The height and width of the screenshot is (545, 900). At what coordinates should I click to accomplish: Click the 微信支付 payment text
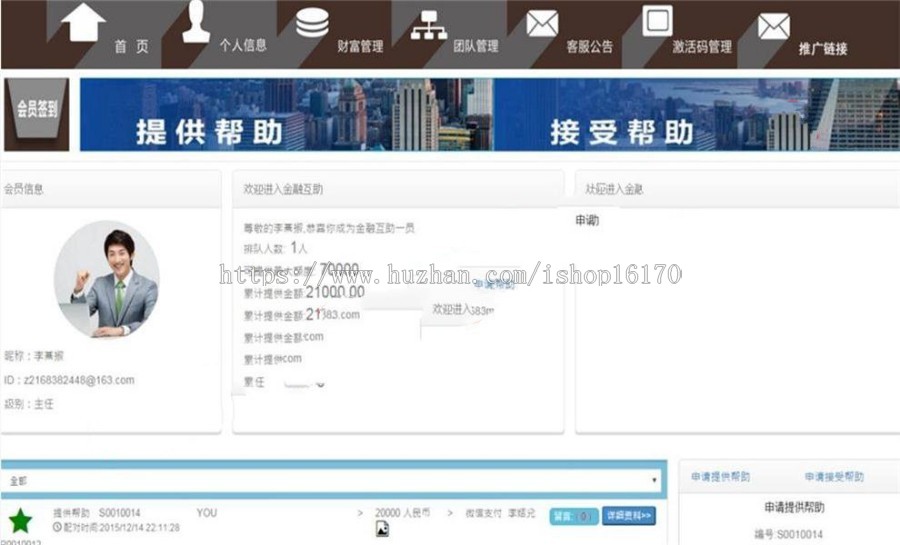483,513
